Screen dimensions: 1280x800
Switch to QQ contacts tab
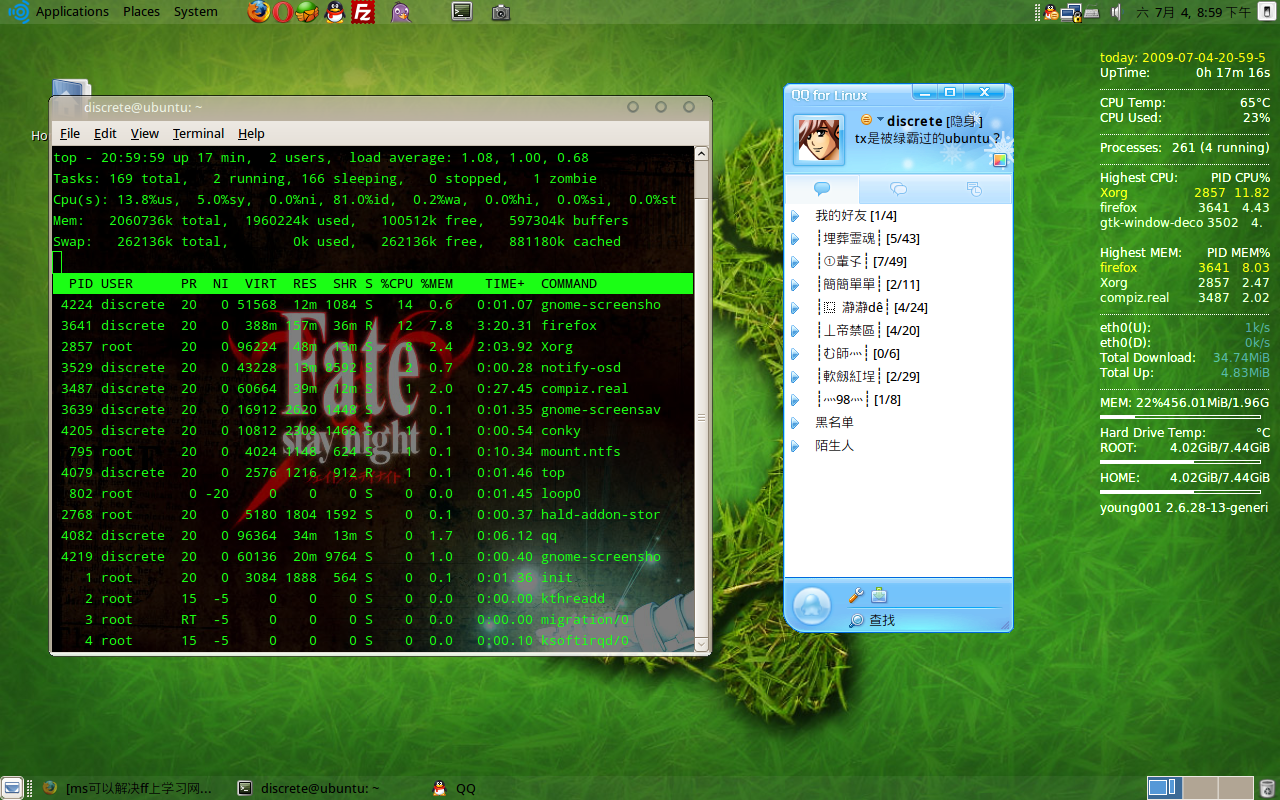(822, 189)
